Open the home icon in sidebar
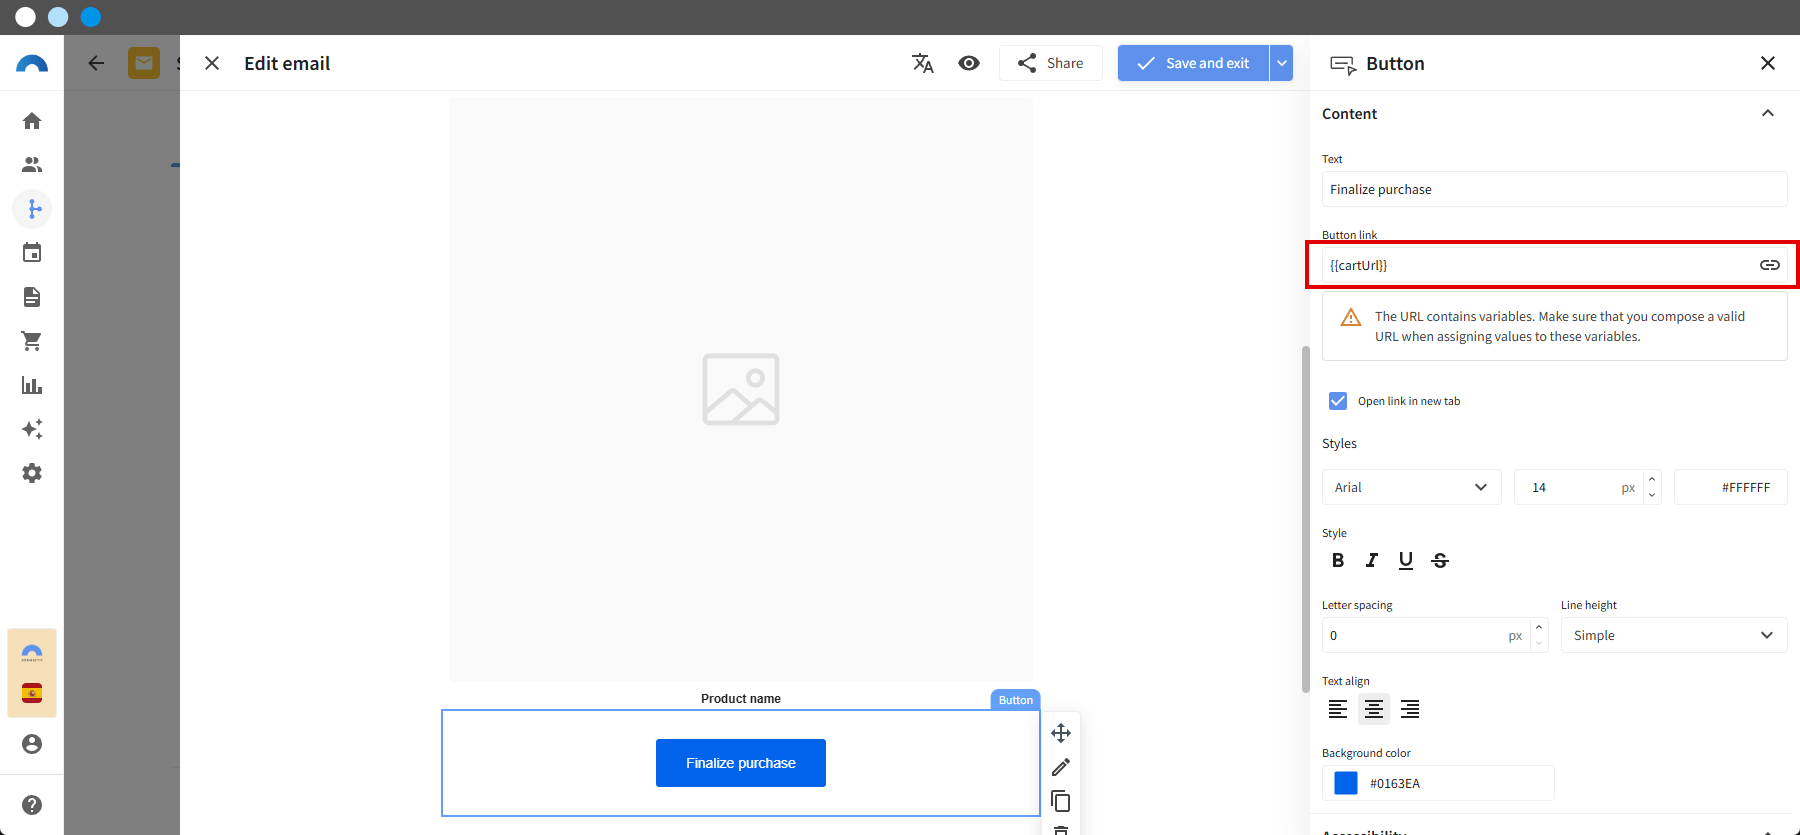This screenshot has height=835, width=1800. tap(32, 121)
